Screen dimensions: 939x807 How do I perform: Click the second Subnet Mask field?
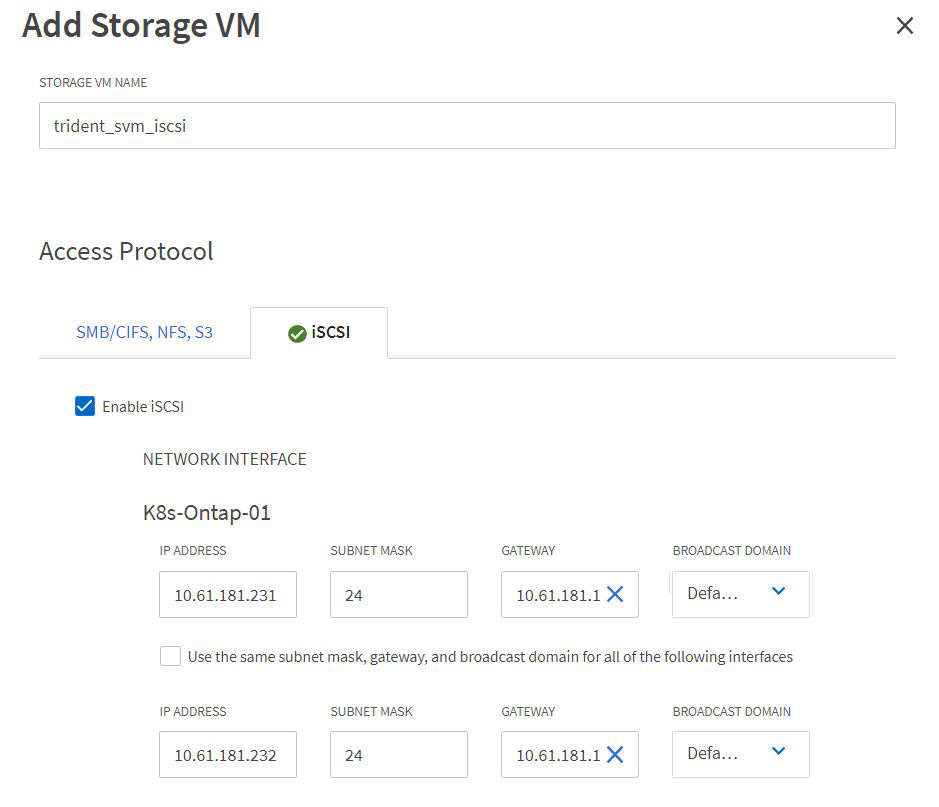point(398,755)
